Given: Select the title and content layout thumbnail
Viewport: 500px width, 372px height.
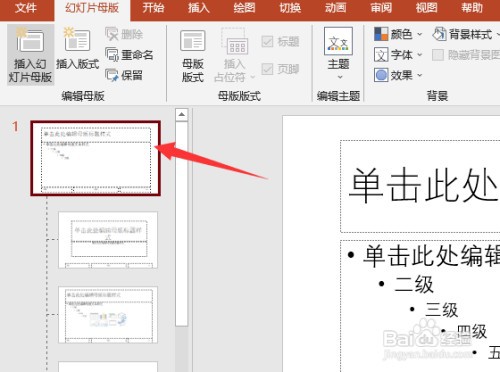Looking at the screenshot, I should (x=108, y=315).
